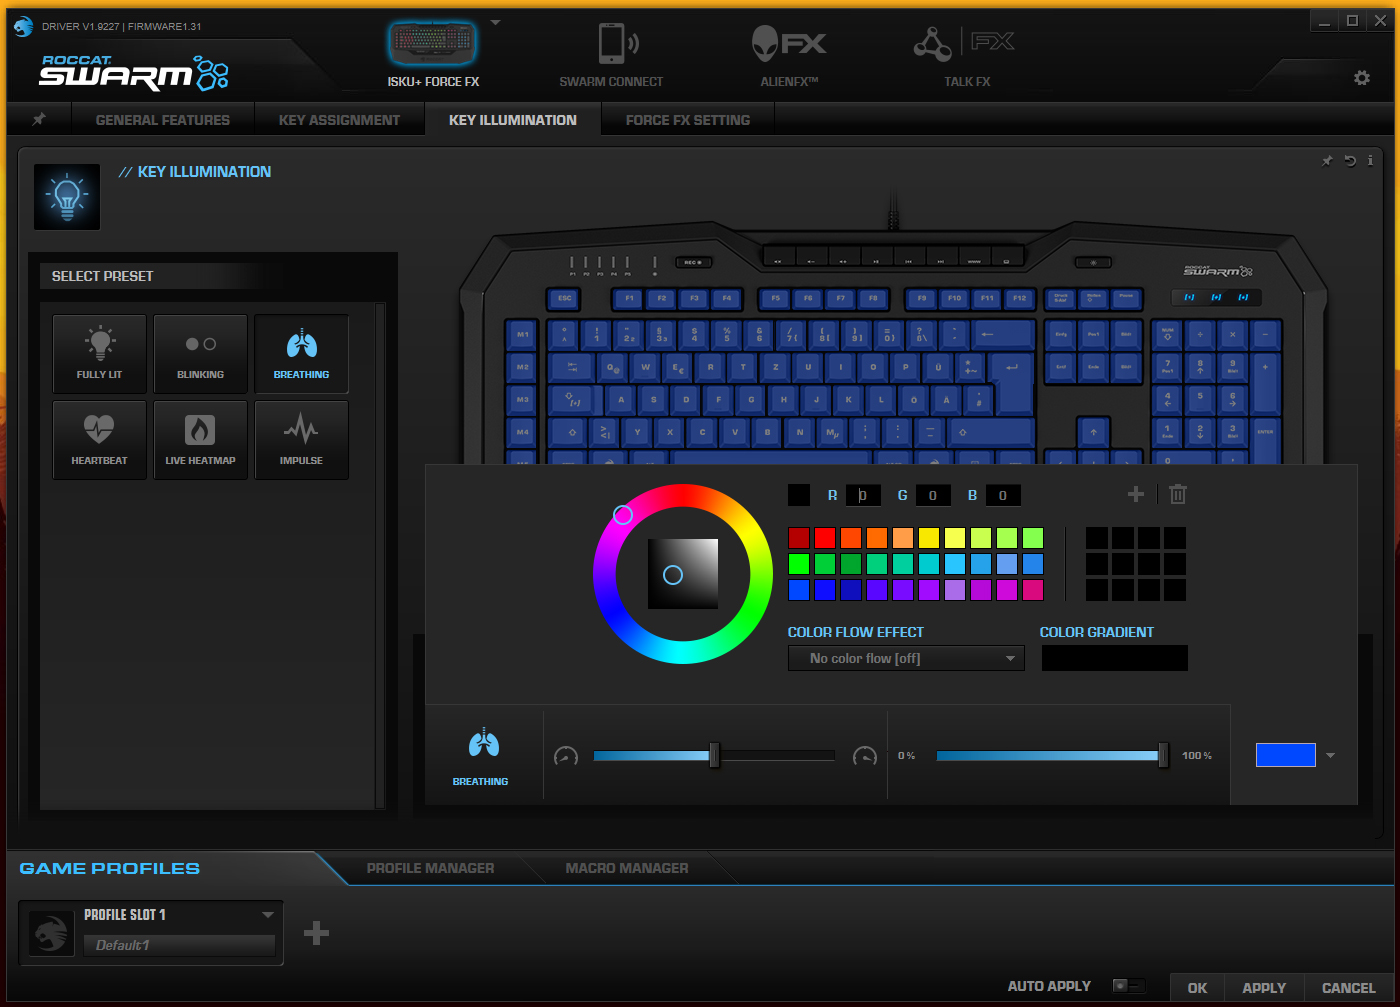This screenshot has height=1007, width=1400.
Task: Switch to the General Features tab
Action: point(163,120)
